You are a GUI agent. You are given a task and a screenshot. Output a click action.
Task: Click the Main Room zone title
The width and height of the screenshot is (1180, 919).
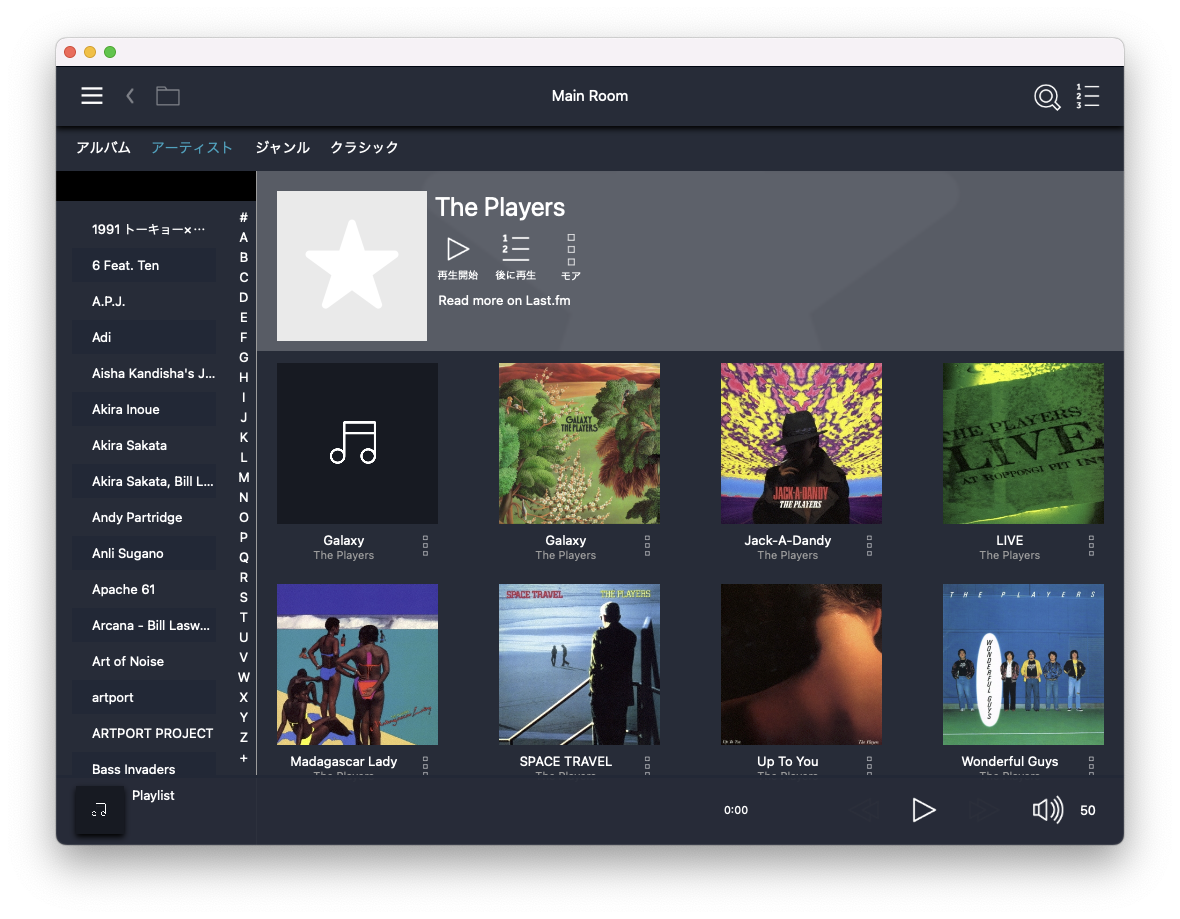(x=590, y=96)
